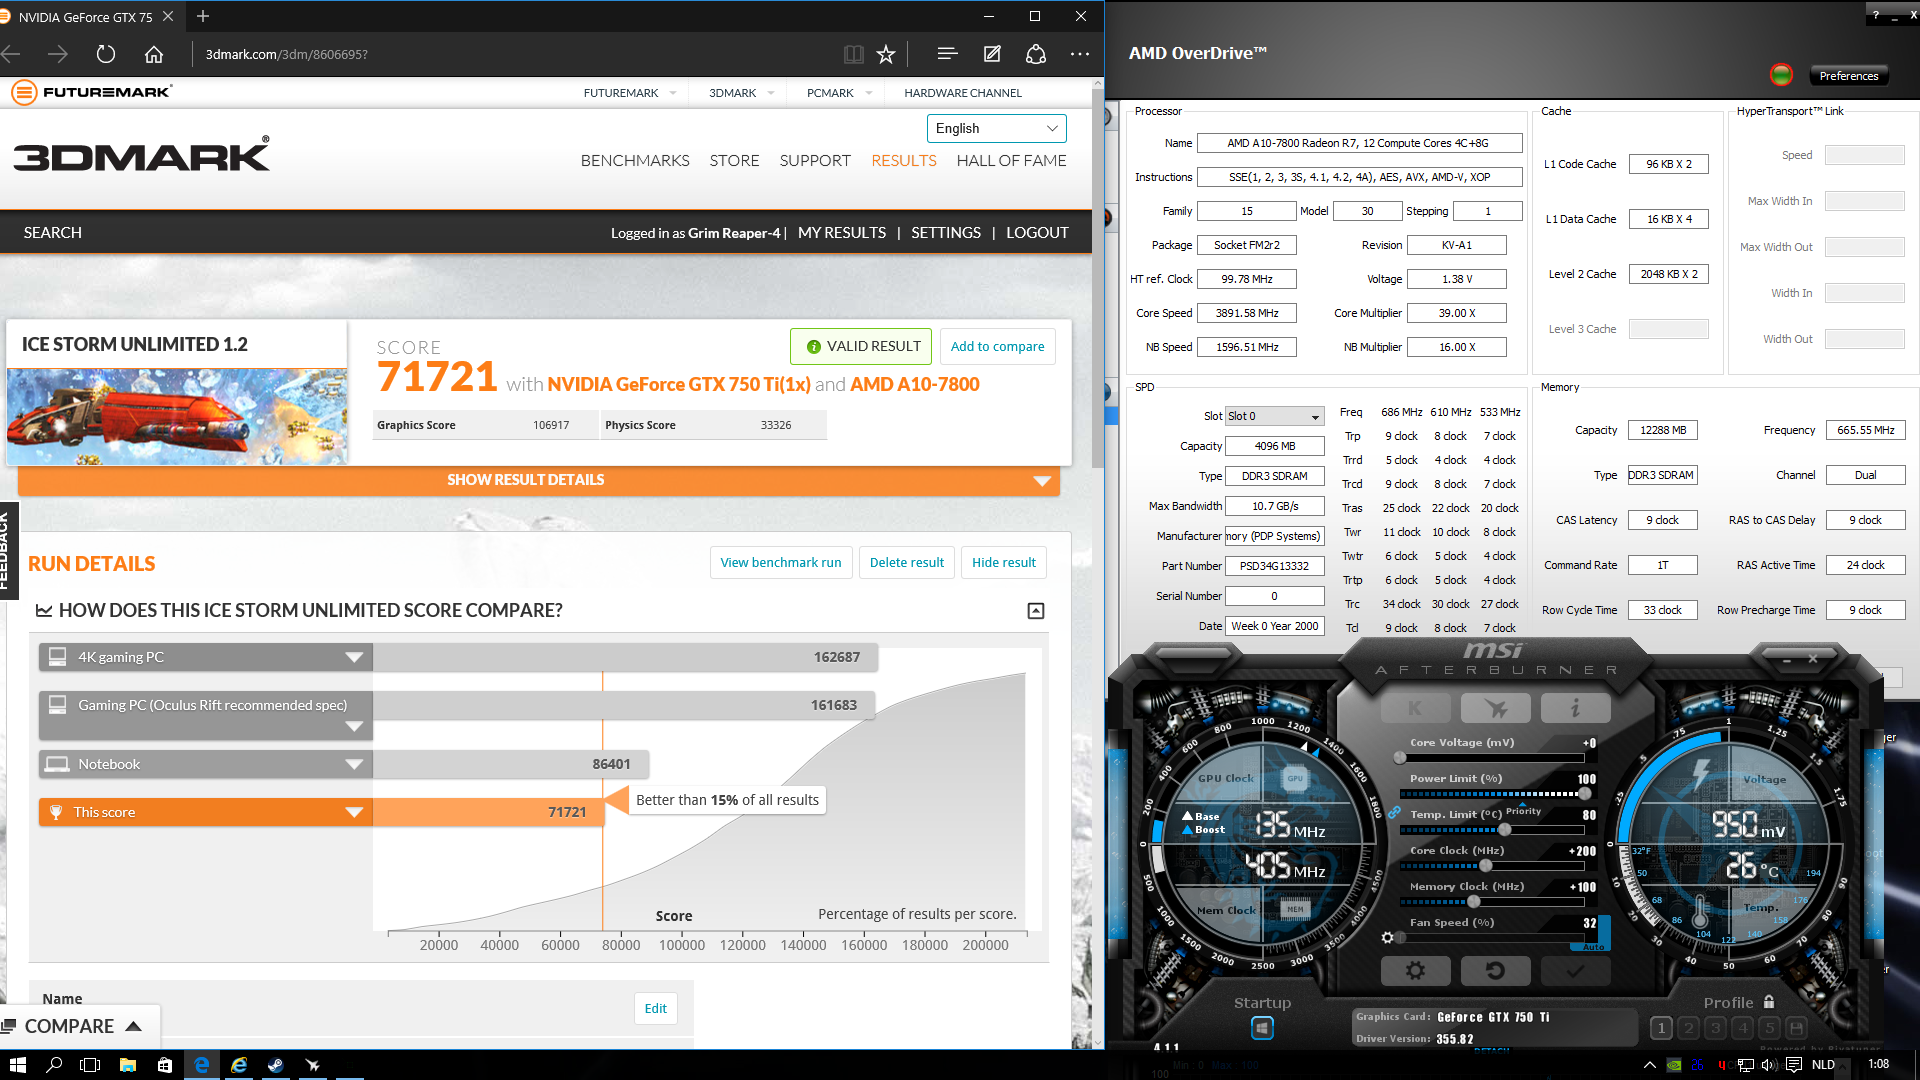Click LOGOUT link
The height and width of the screenshot is (1080, 1920).
pos(1037,232)
